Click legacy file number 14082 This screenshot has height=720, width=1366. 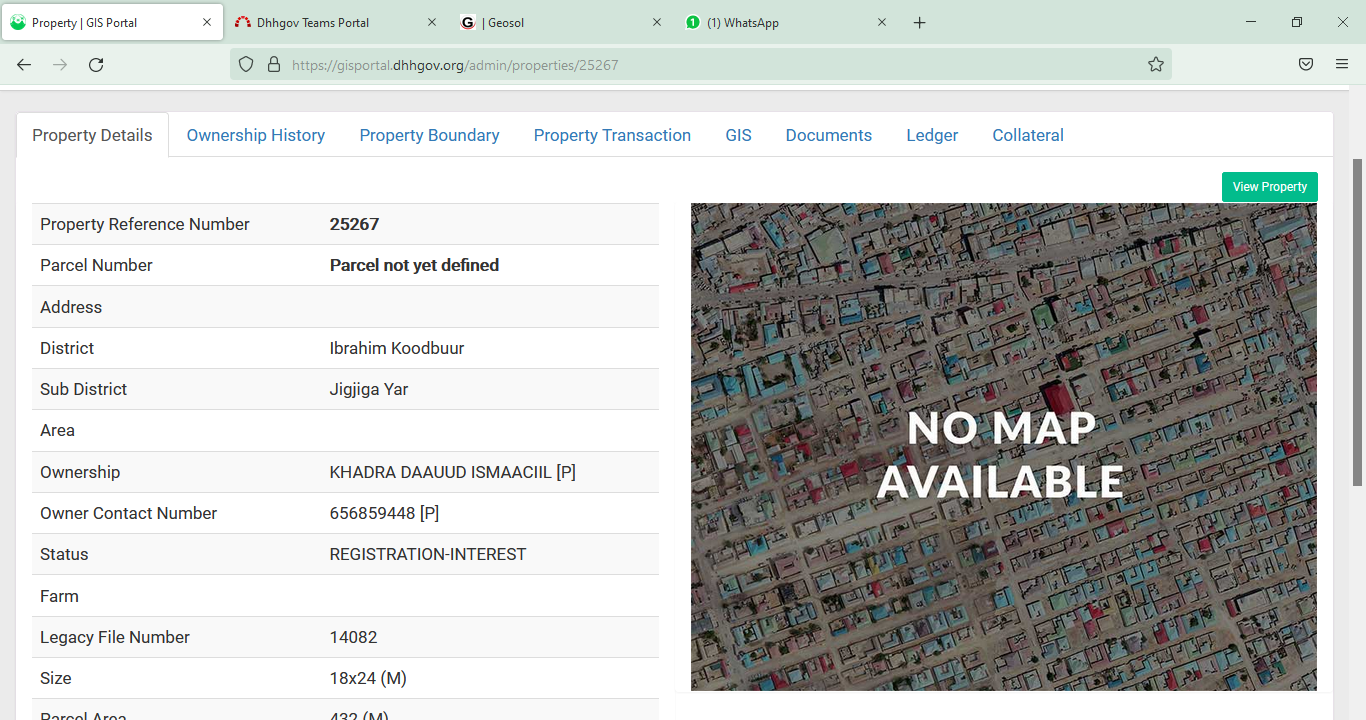pyautogui.click(x=353, y=637)
